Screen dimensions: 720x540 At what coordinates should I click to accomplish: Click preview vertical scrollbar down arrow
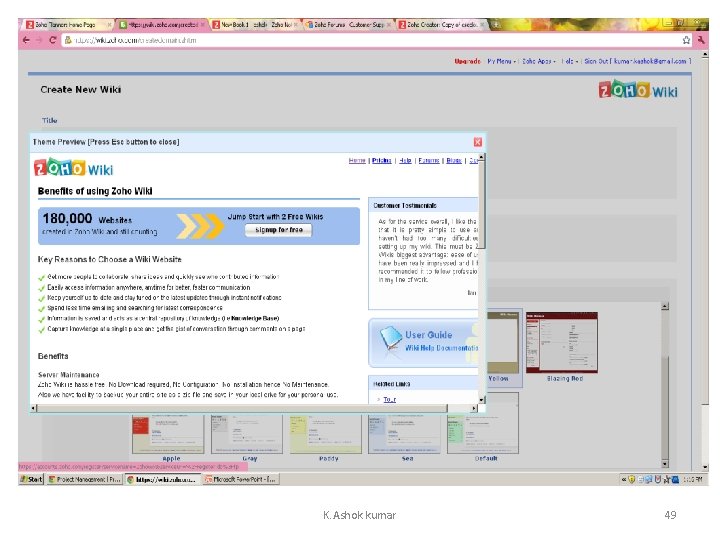pyautogui.click(x=481, y=399)
